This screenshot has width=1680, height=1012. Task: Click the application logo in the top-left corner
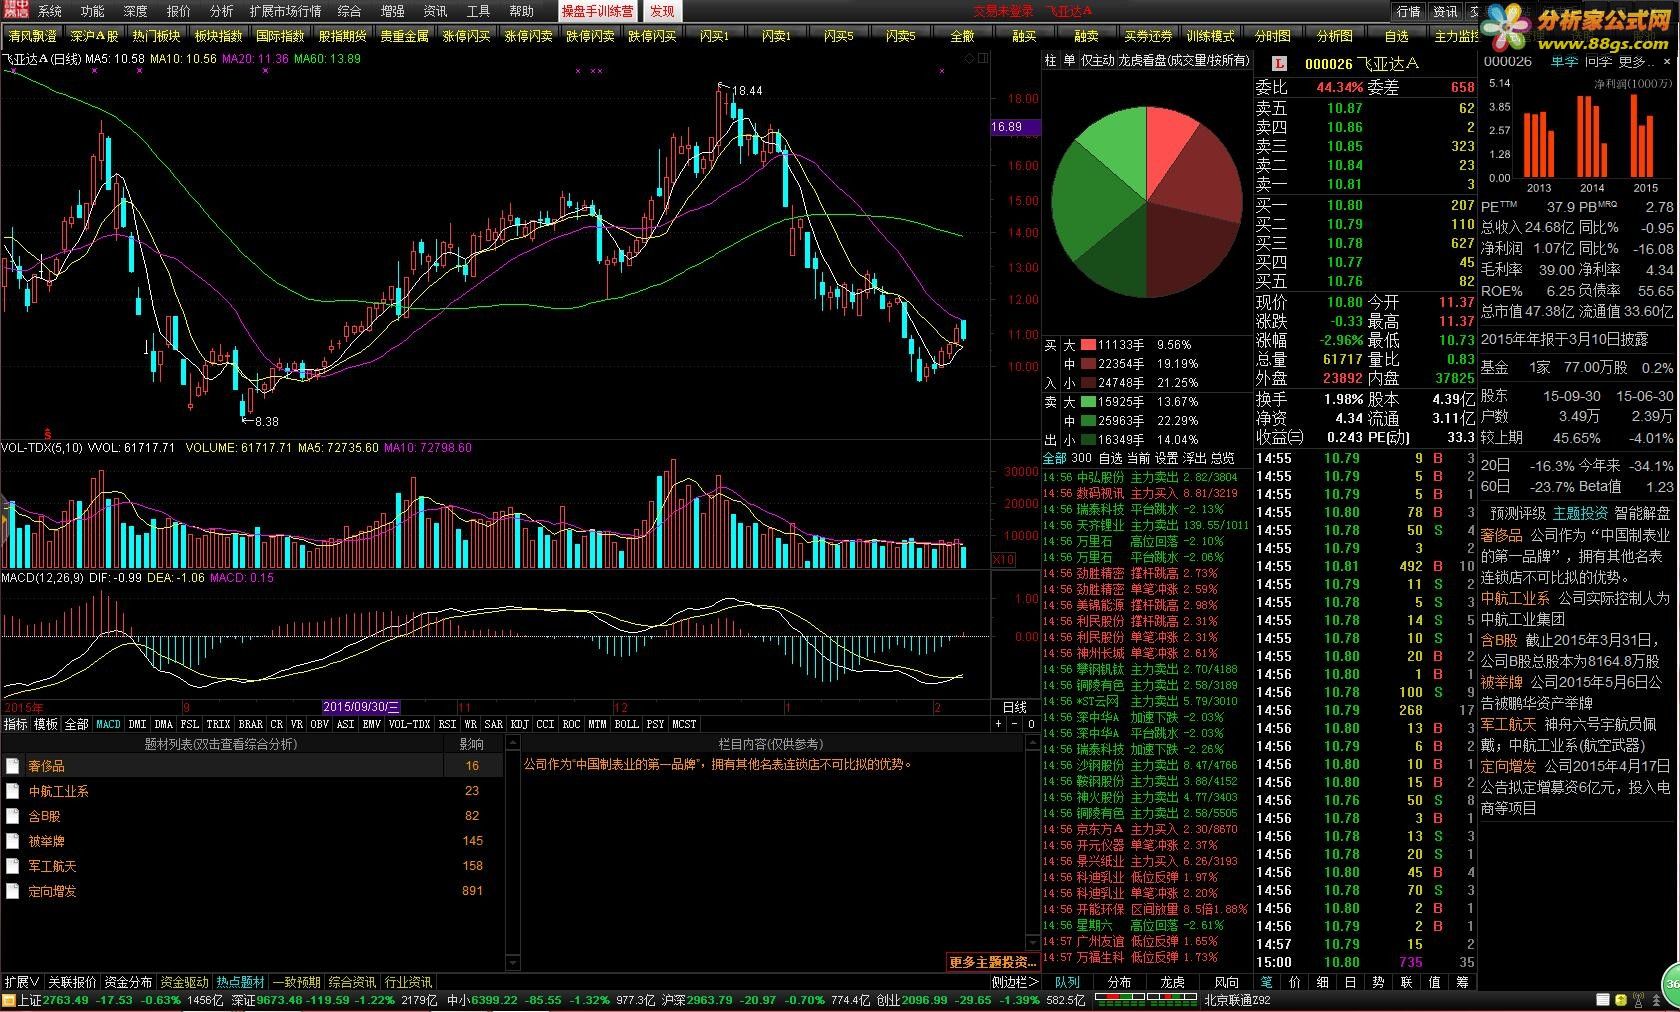[x=15, y=11]
